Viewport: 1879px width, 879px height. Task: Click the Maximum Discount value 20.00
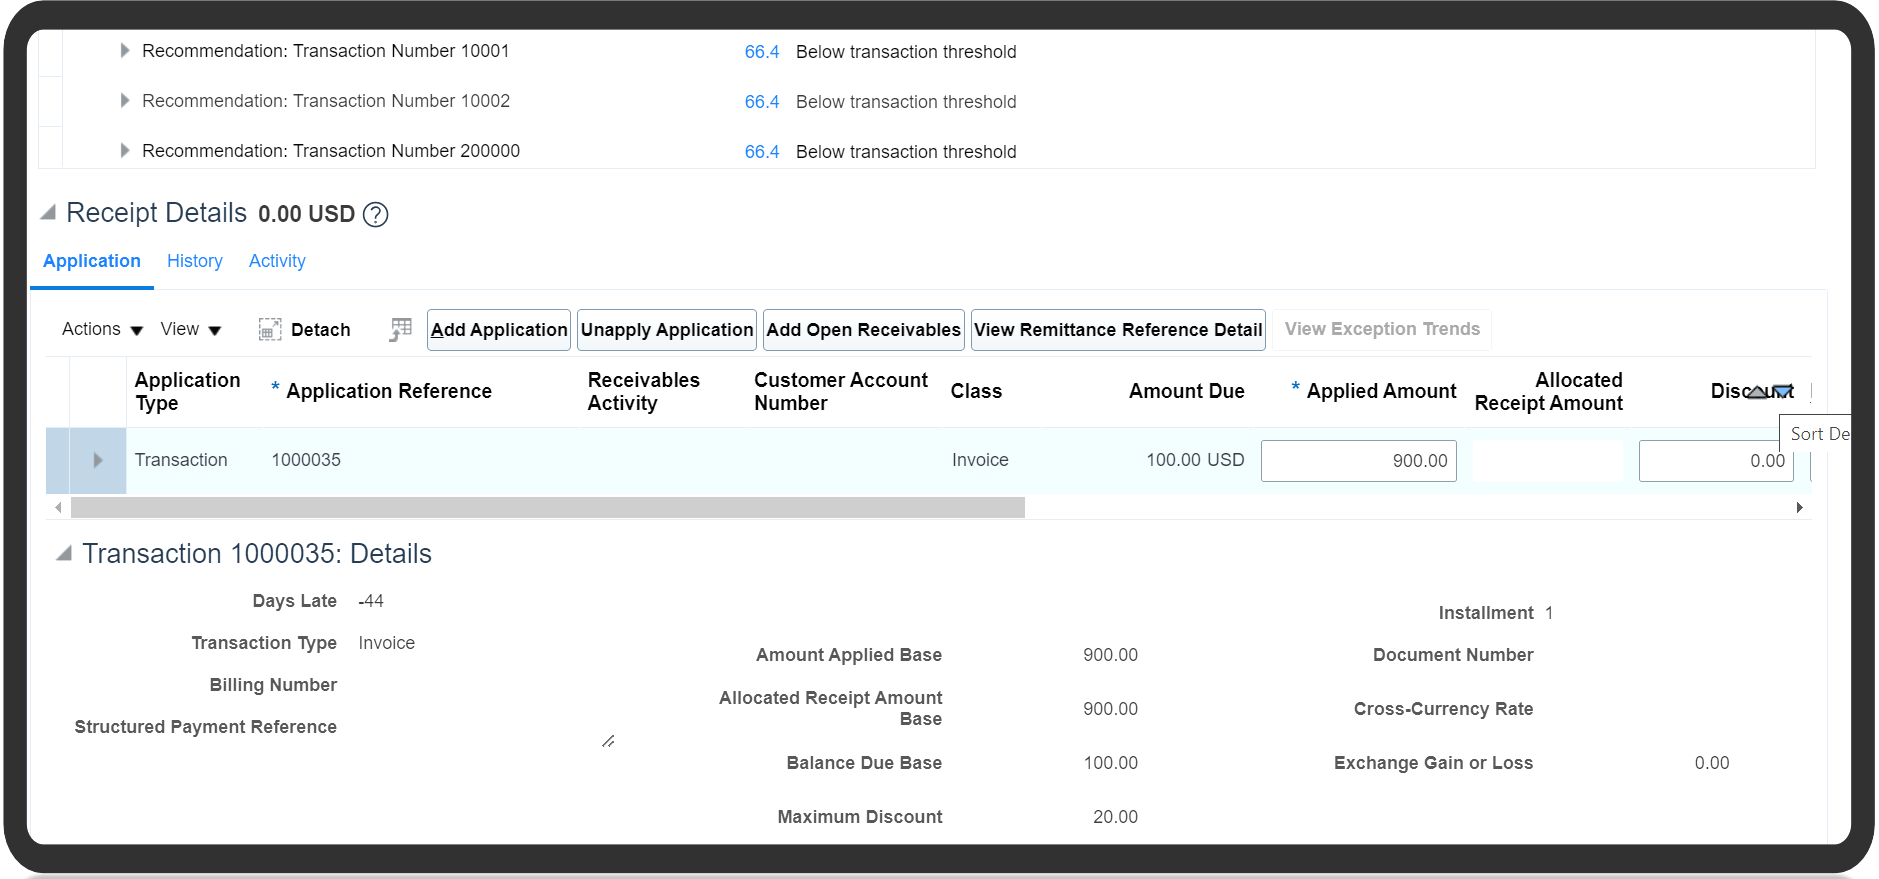(x=1115, y=817)
